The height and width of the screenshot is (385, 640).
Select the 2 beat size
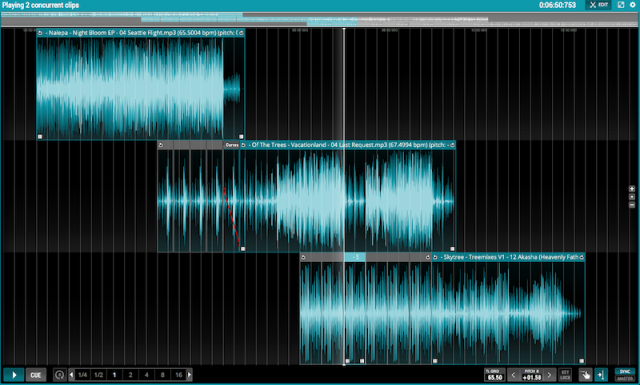coord(131,375)
